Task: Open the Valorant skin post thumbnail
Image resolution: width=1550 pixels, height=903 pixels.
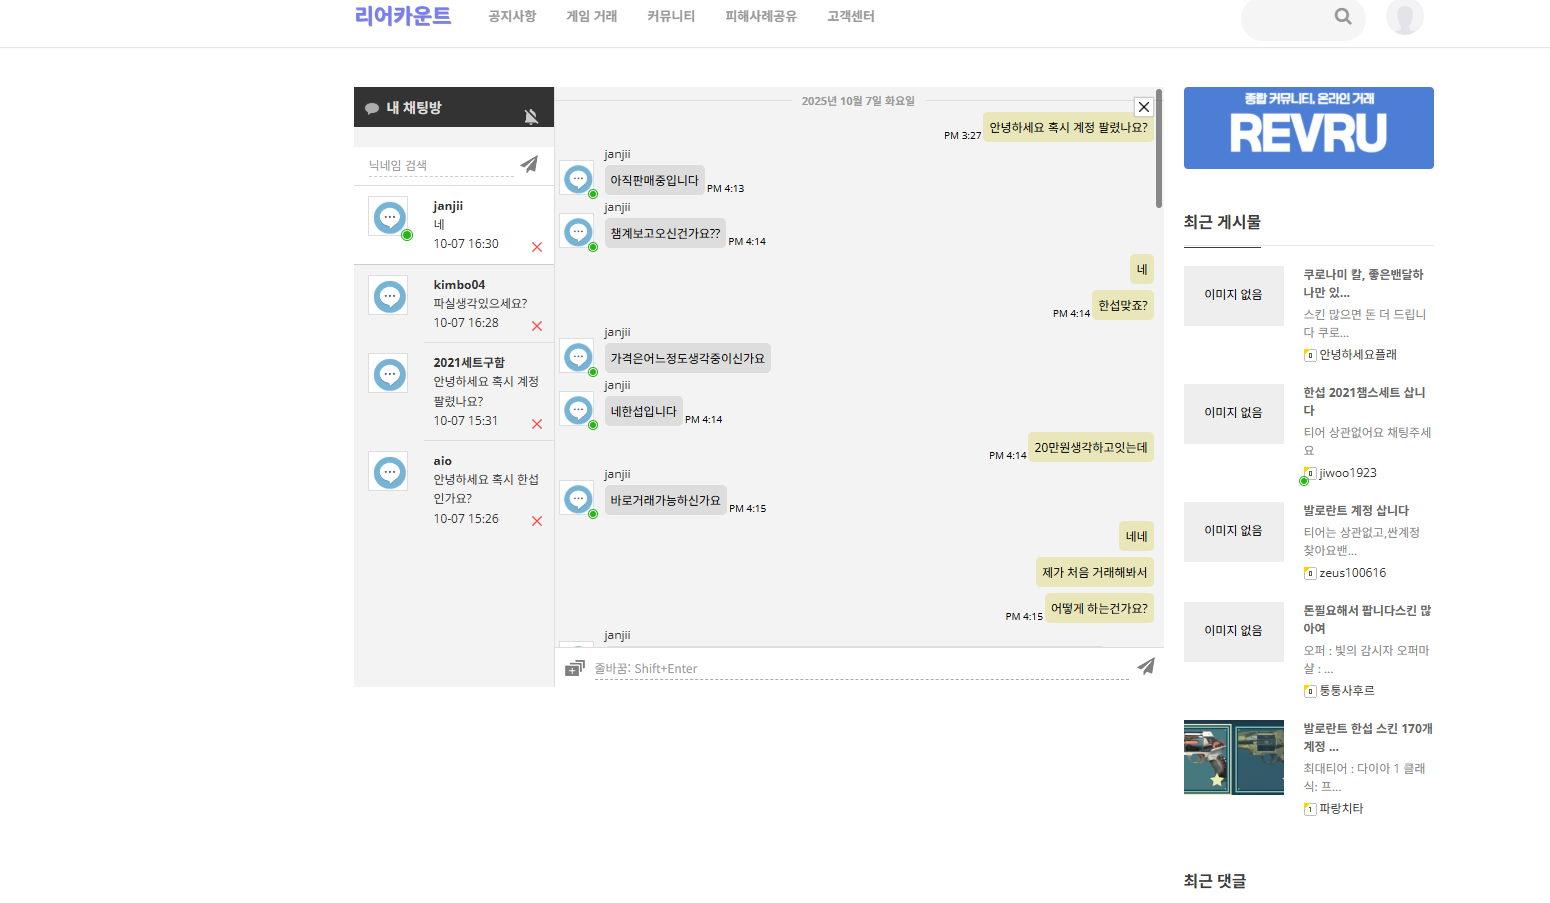Action: [x=1233, y=757]
